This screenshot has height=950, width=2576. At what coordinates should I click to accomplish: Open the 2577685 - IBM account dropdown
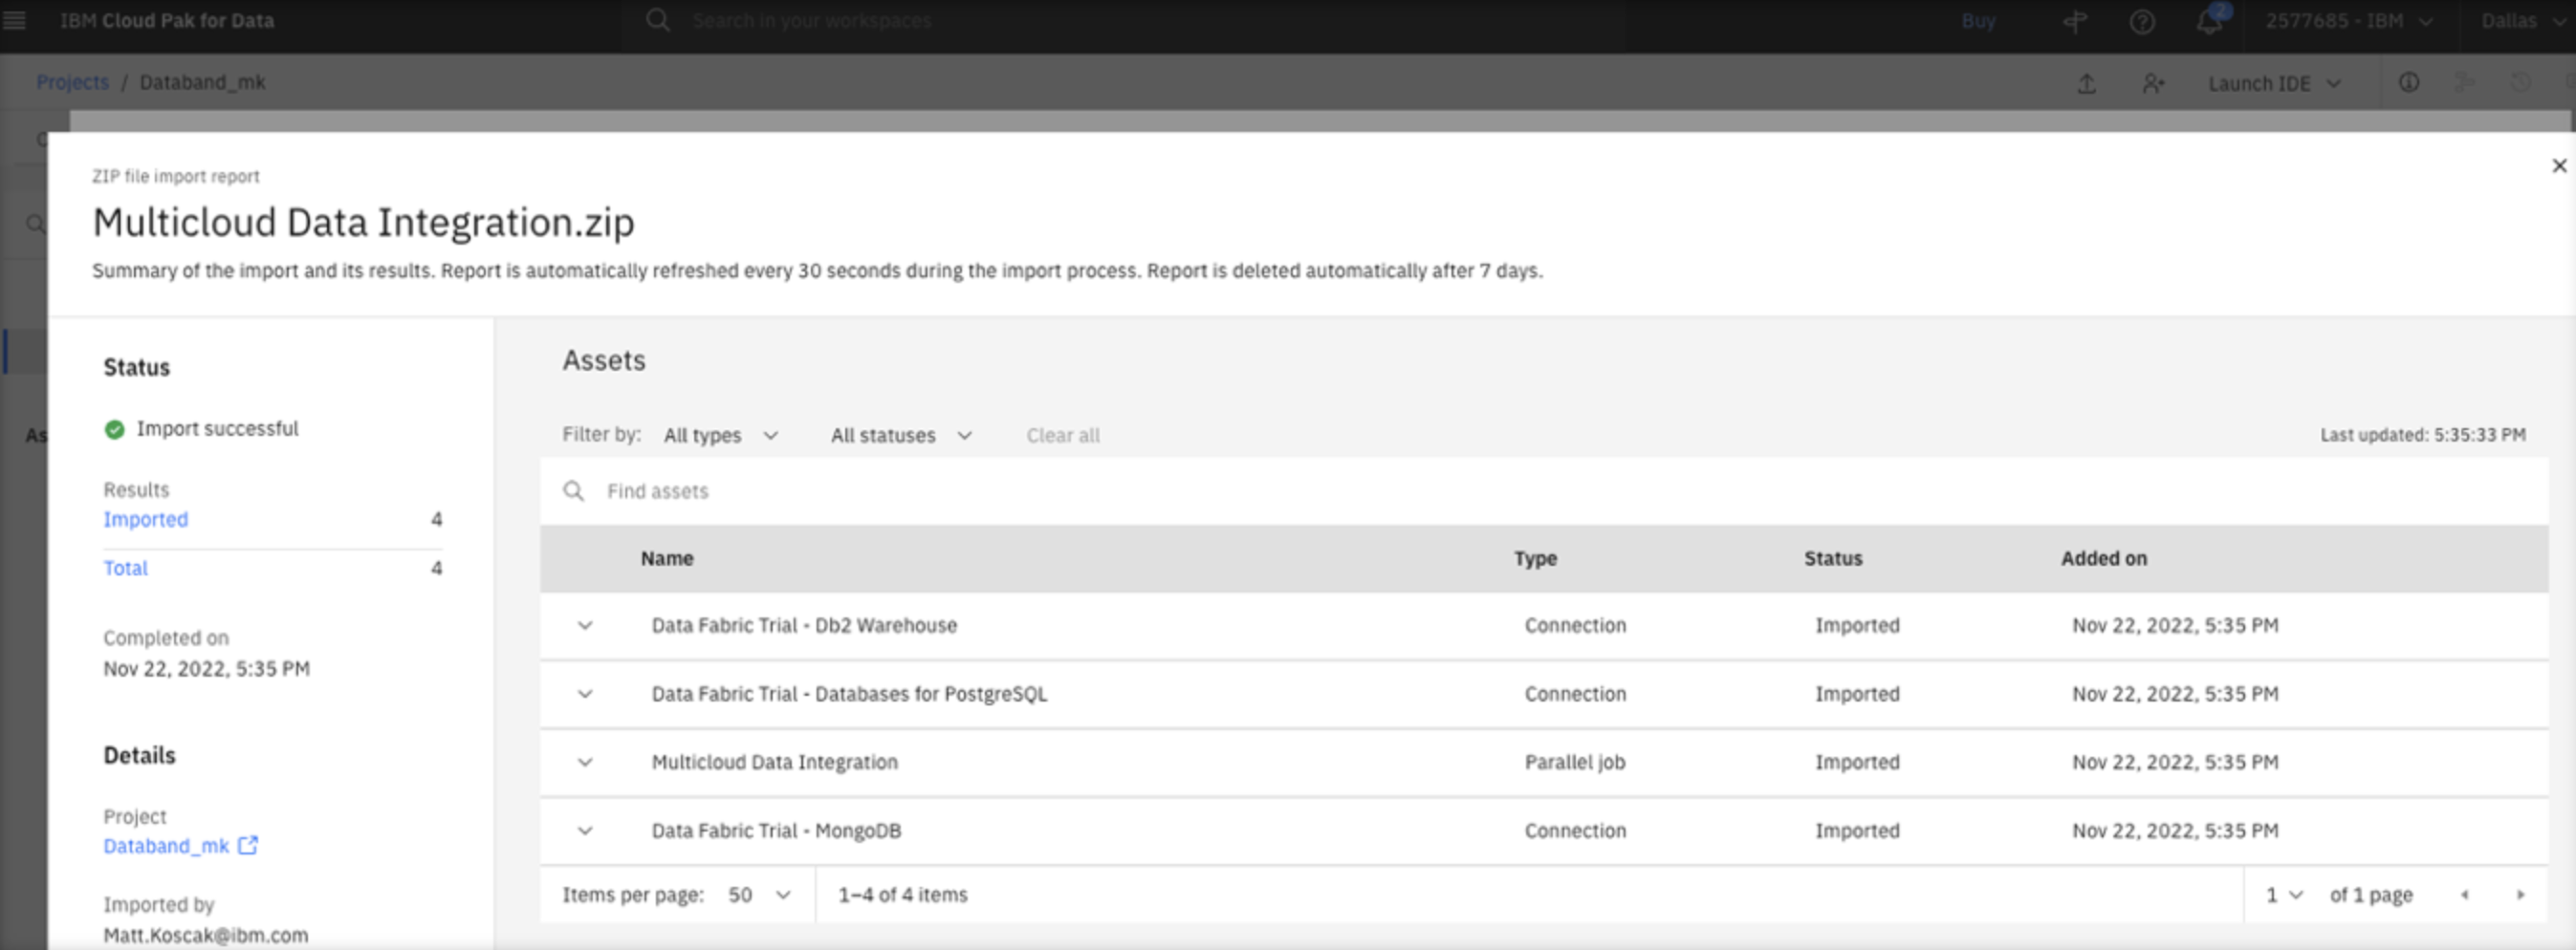[x=2349, y=21]
